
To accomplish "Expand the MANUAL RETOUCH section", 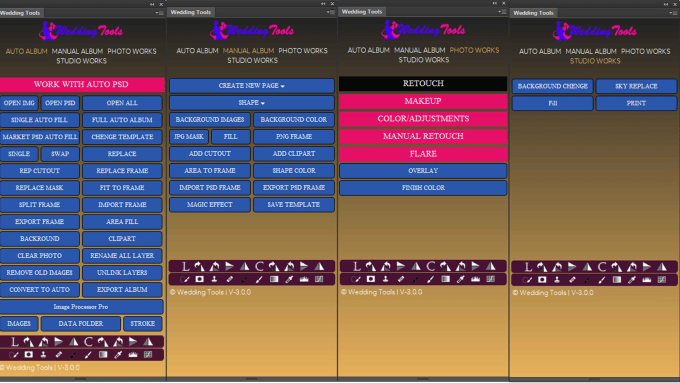I will pyautogui.click(x=423, y=136).
